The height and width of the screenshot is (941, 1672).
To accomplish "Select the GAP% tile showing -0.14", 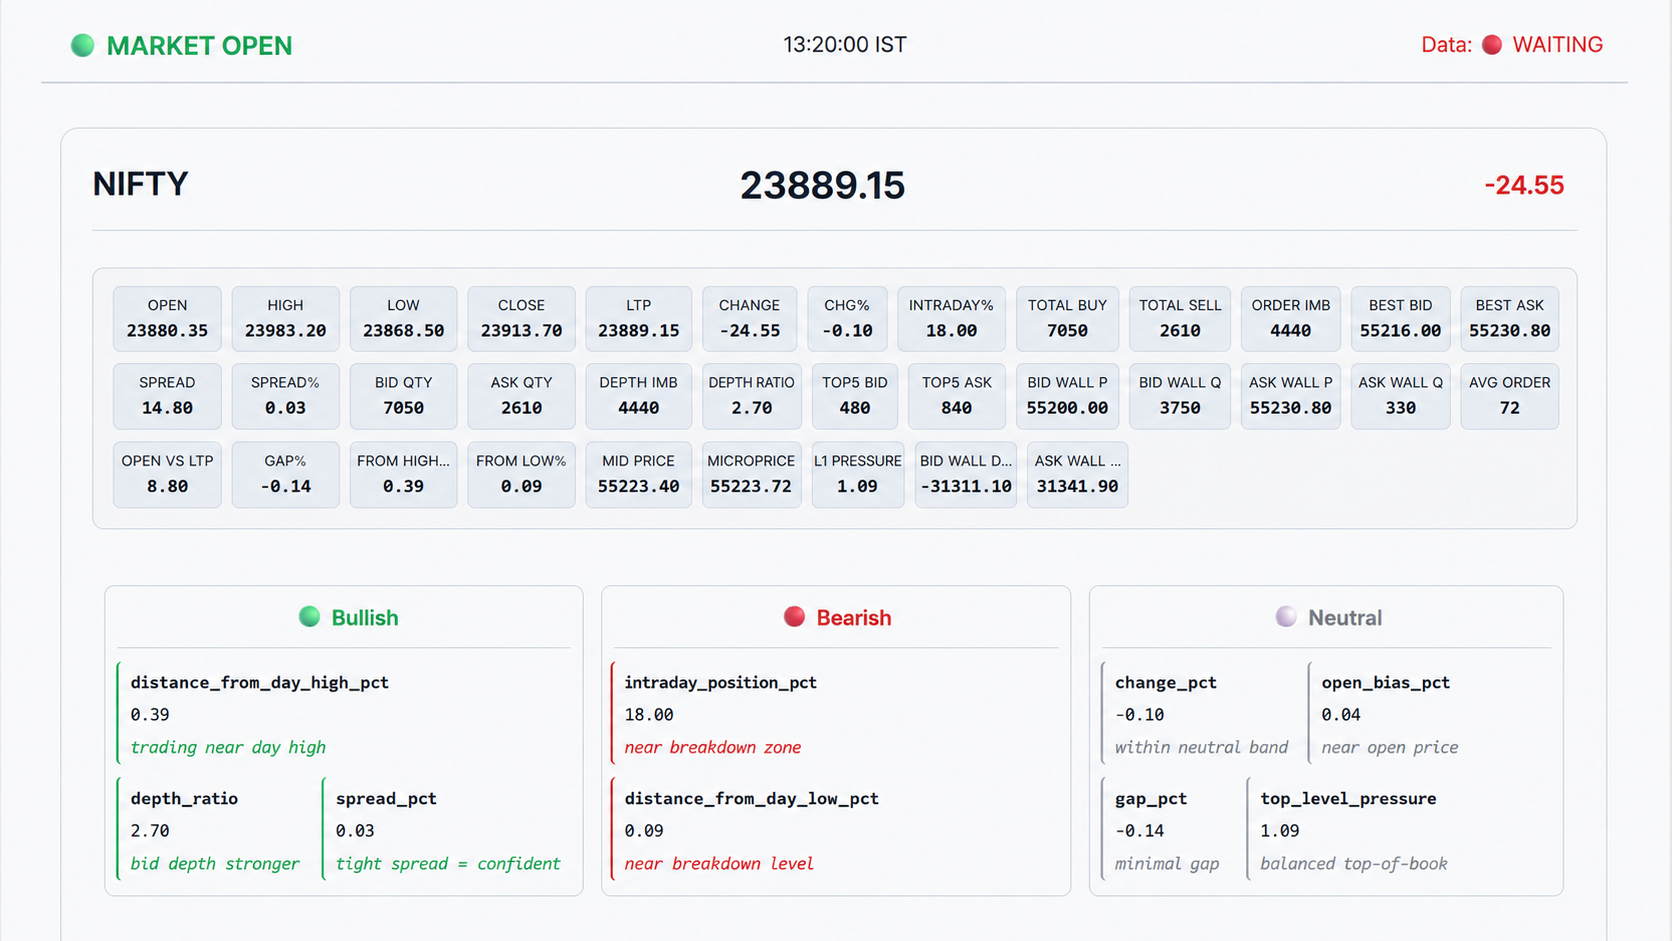I will pos(285,475).
